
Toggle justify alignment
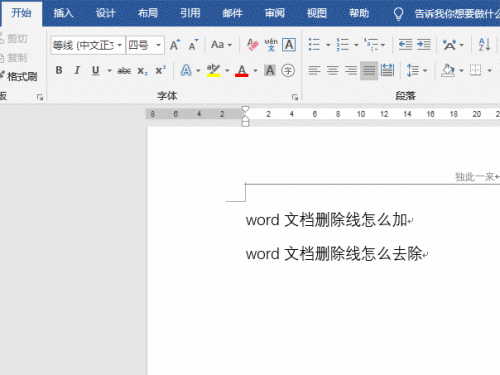pyautogui.click(x=369, y=71)
